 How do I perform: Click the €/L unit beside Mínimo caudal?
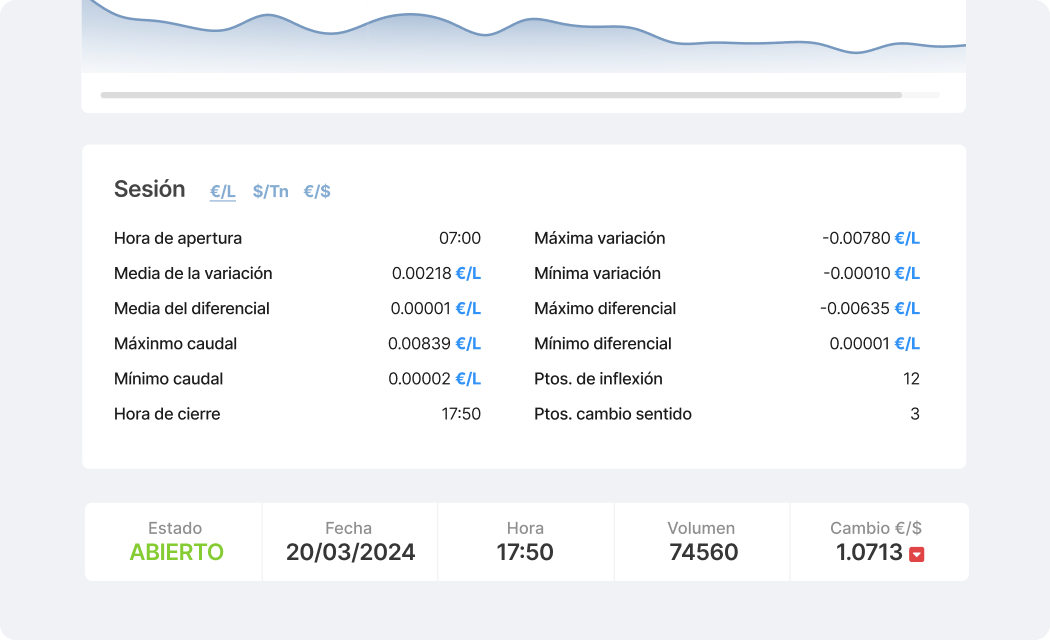point(468,379)
